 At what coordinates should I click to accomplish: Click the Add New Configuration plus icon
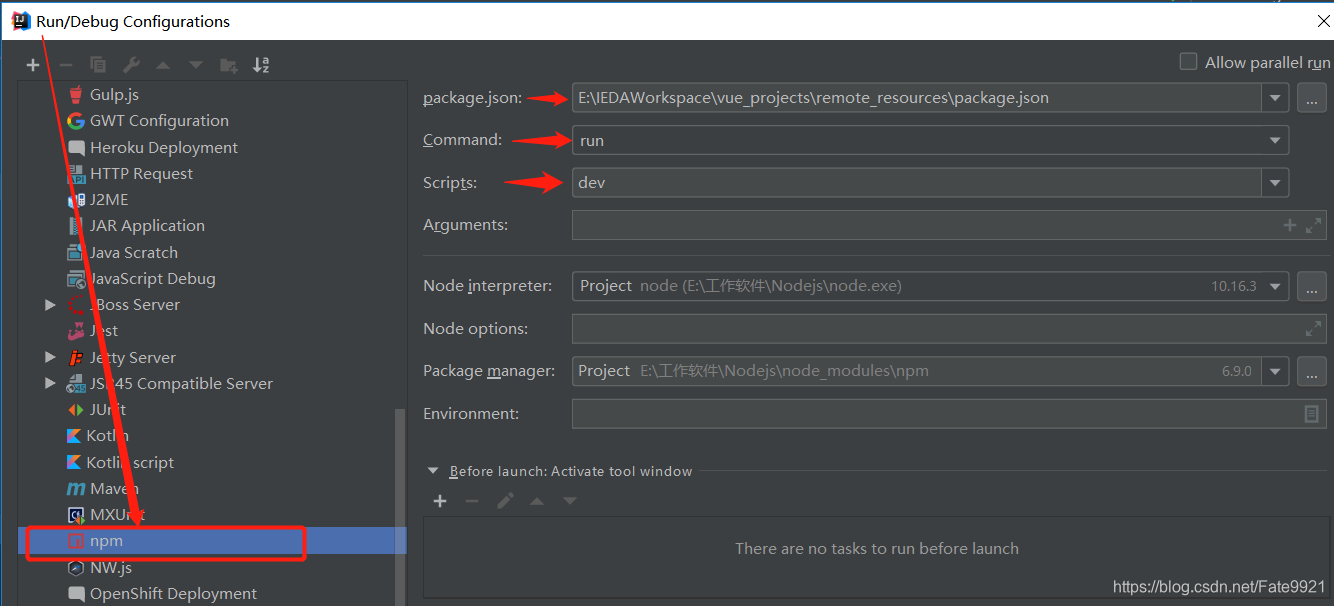pos(33,65)
